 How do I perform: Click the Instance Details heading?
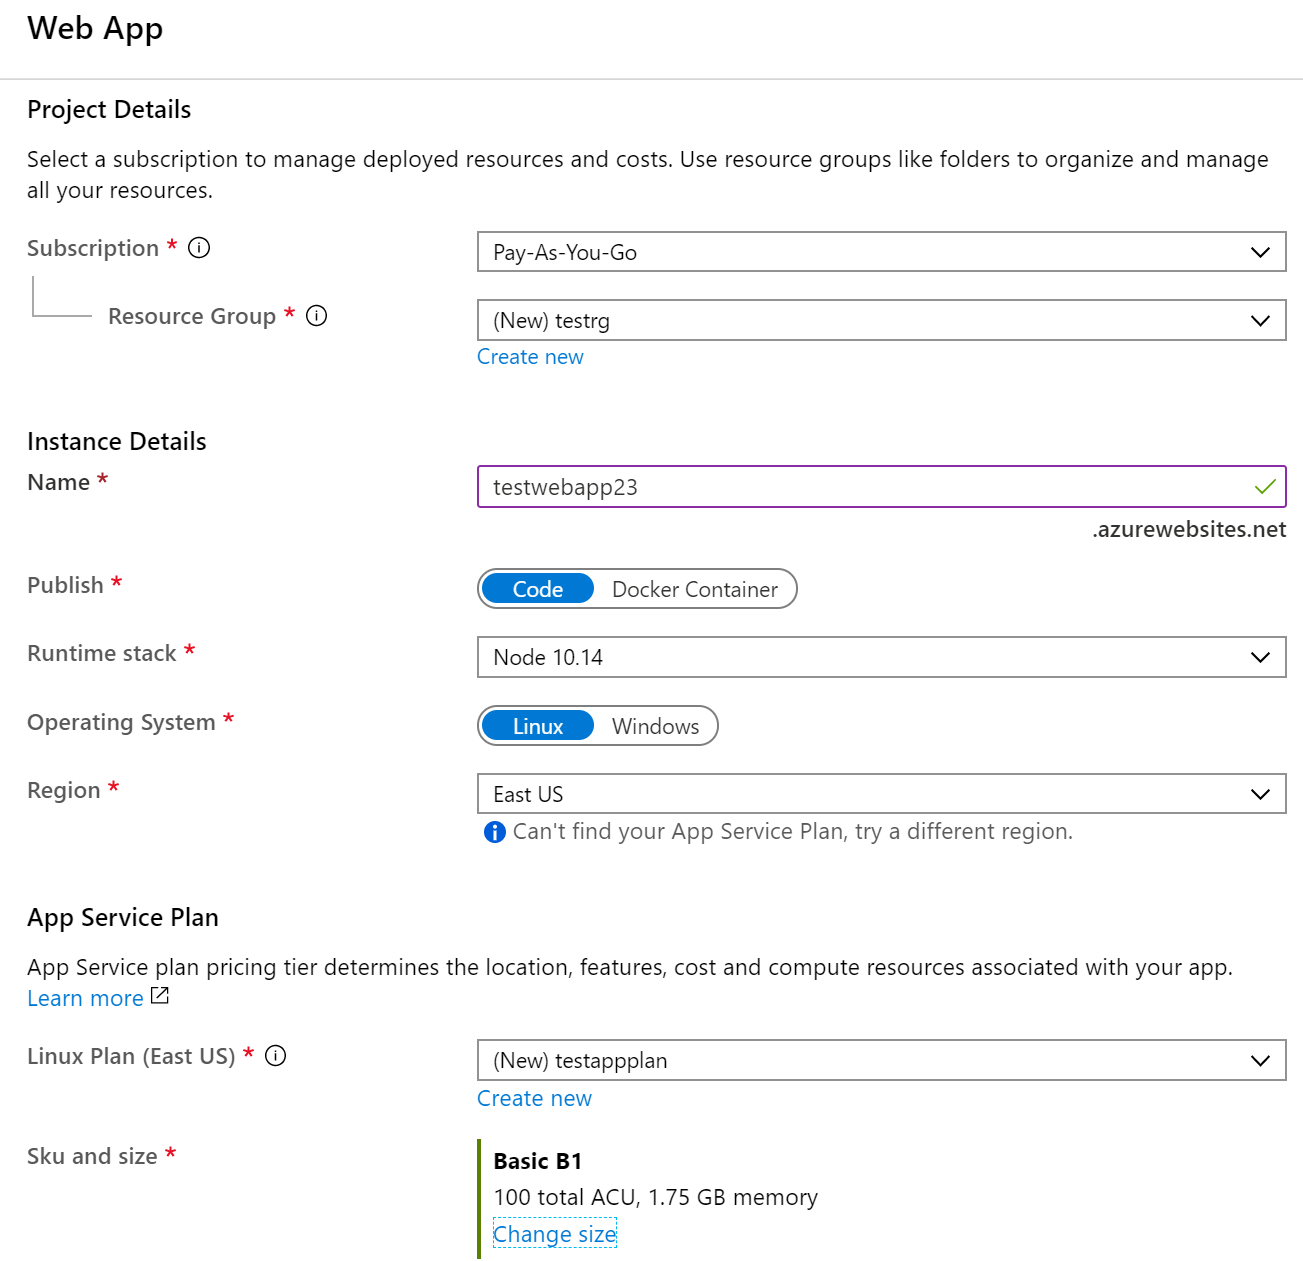117,441
